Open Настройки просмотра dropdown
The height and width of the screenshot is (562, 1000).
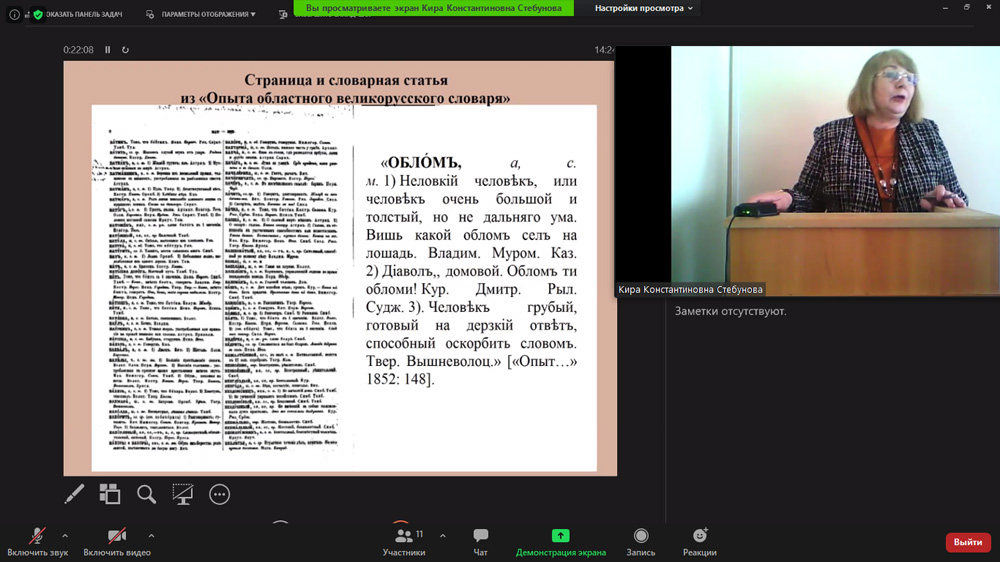tap(643, 8)
